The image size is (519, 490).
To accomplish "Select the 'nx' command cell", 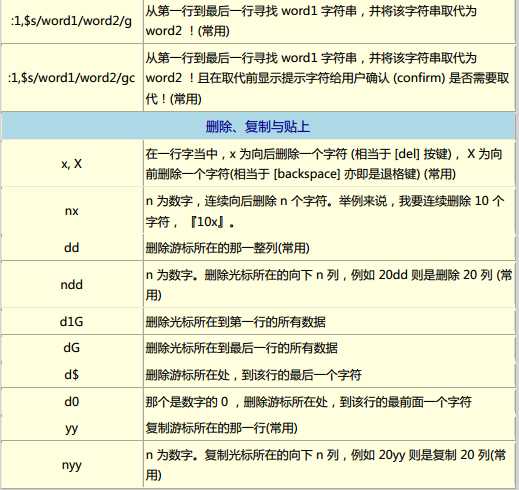I will 71,211.
